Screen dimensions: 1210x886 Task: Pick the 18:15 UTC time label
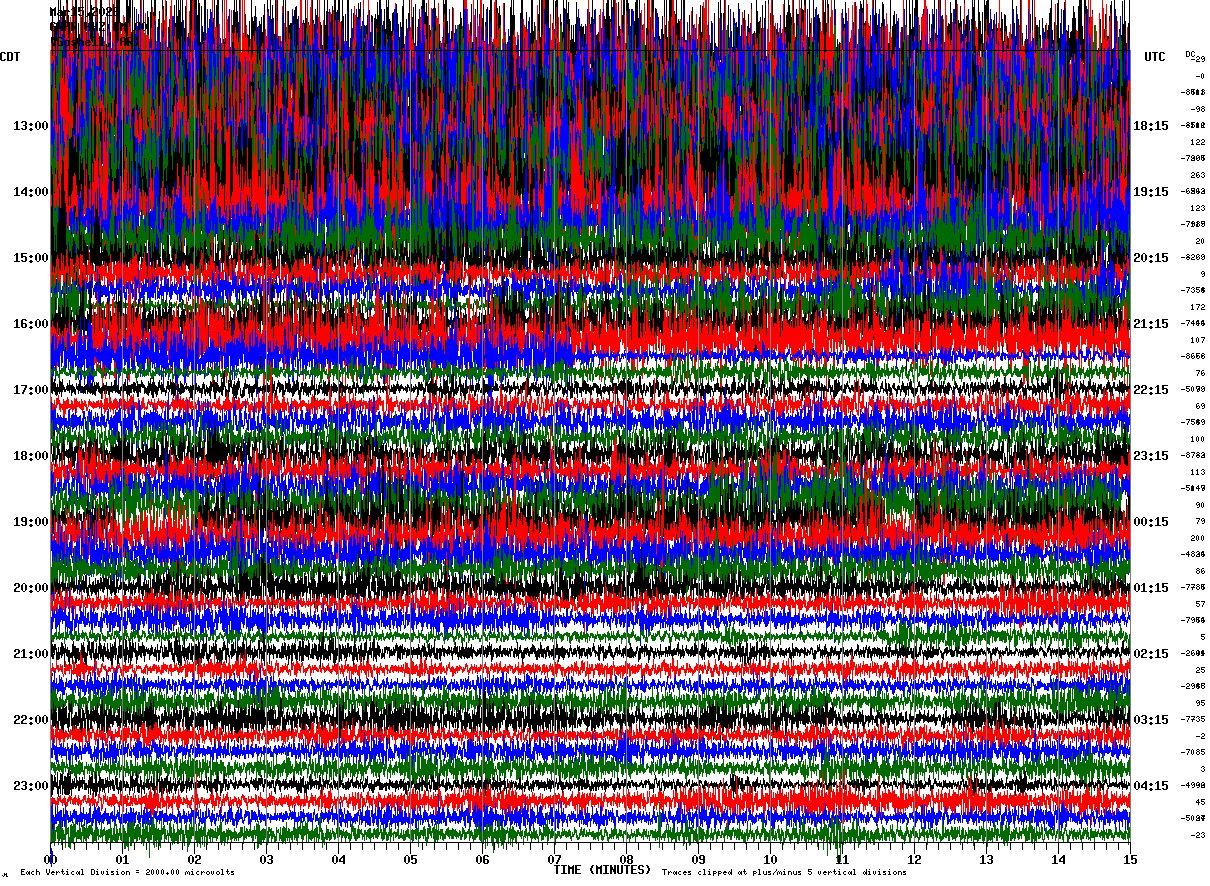[x=1150, y=126]
